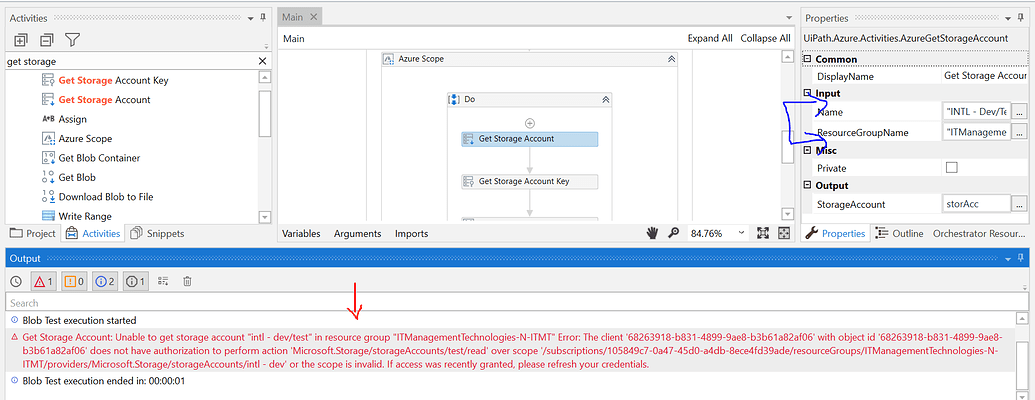Collapse the Input properties section
The width and height of the screenshot is (1035, 400).
(807, 94)
